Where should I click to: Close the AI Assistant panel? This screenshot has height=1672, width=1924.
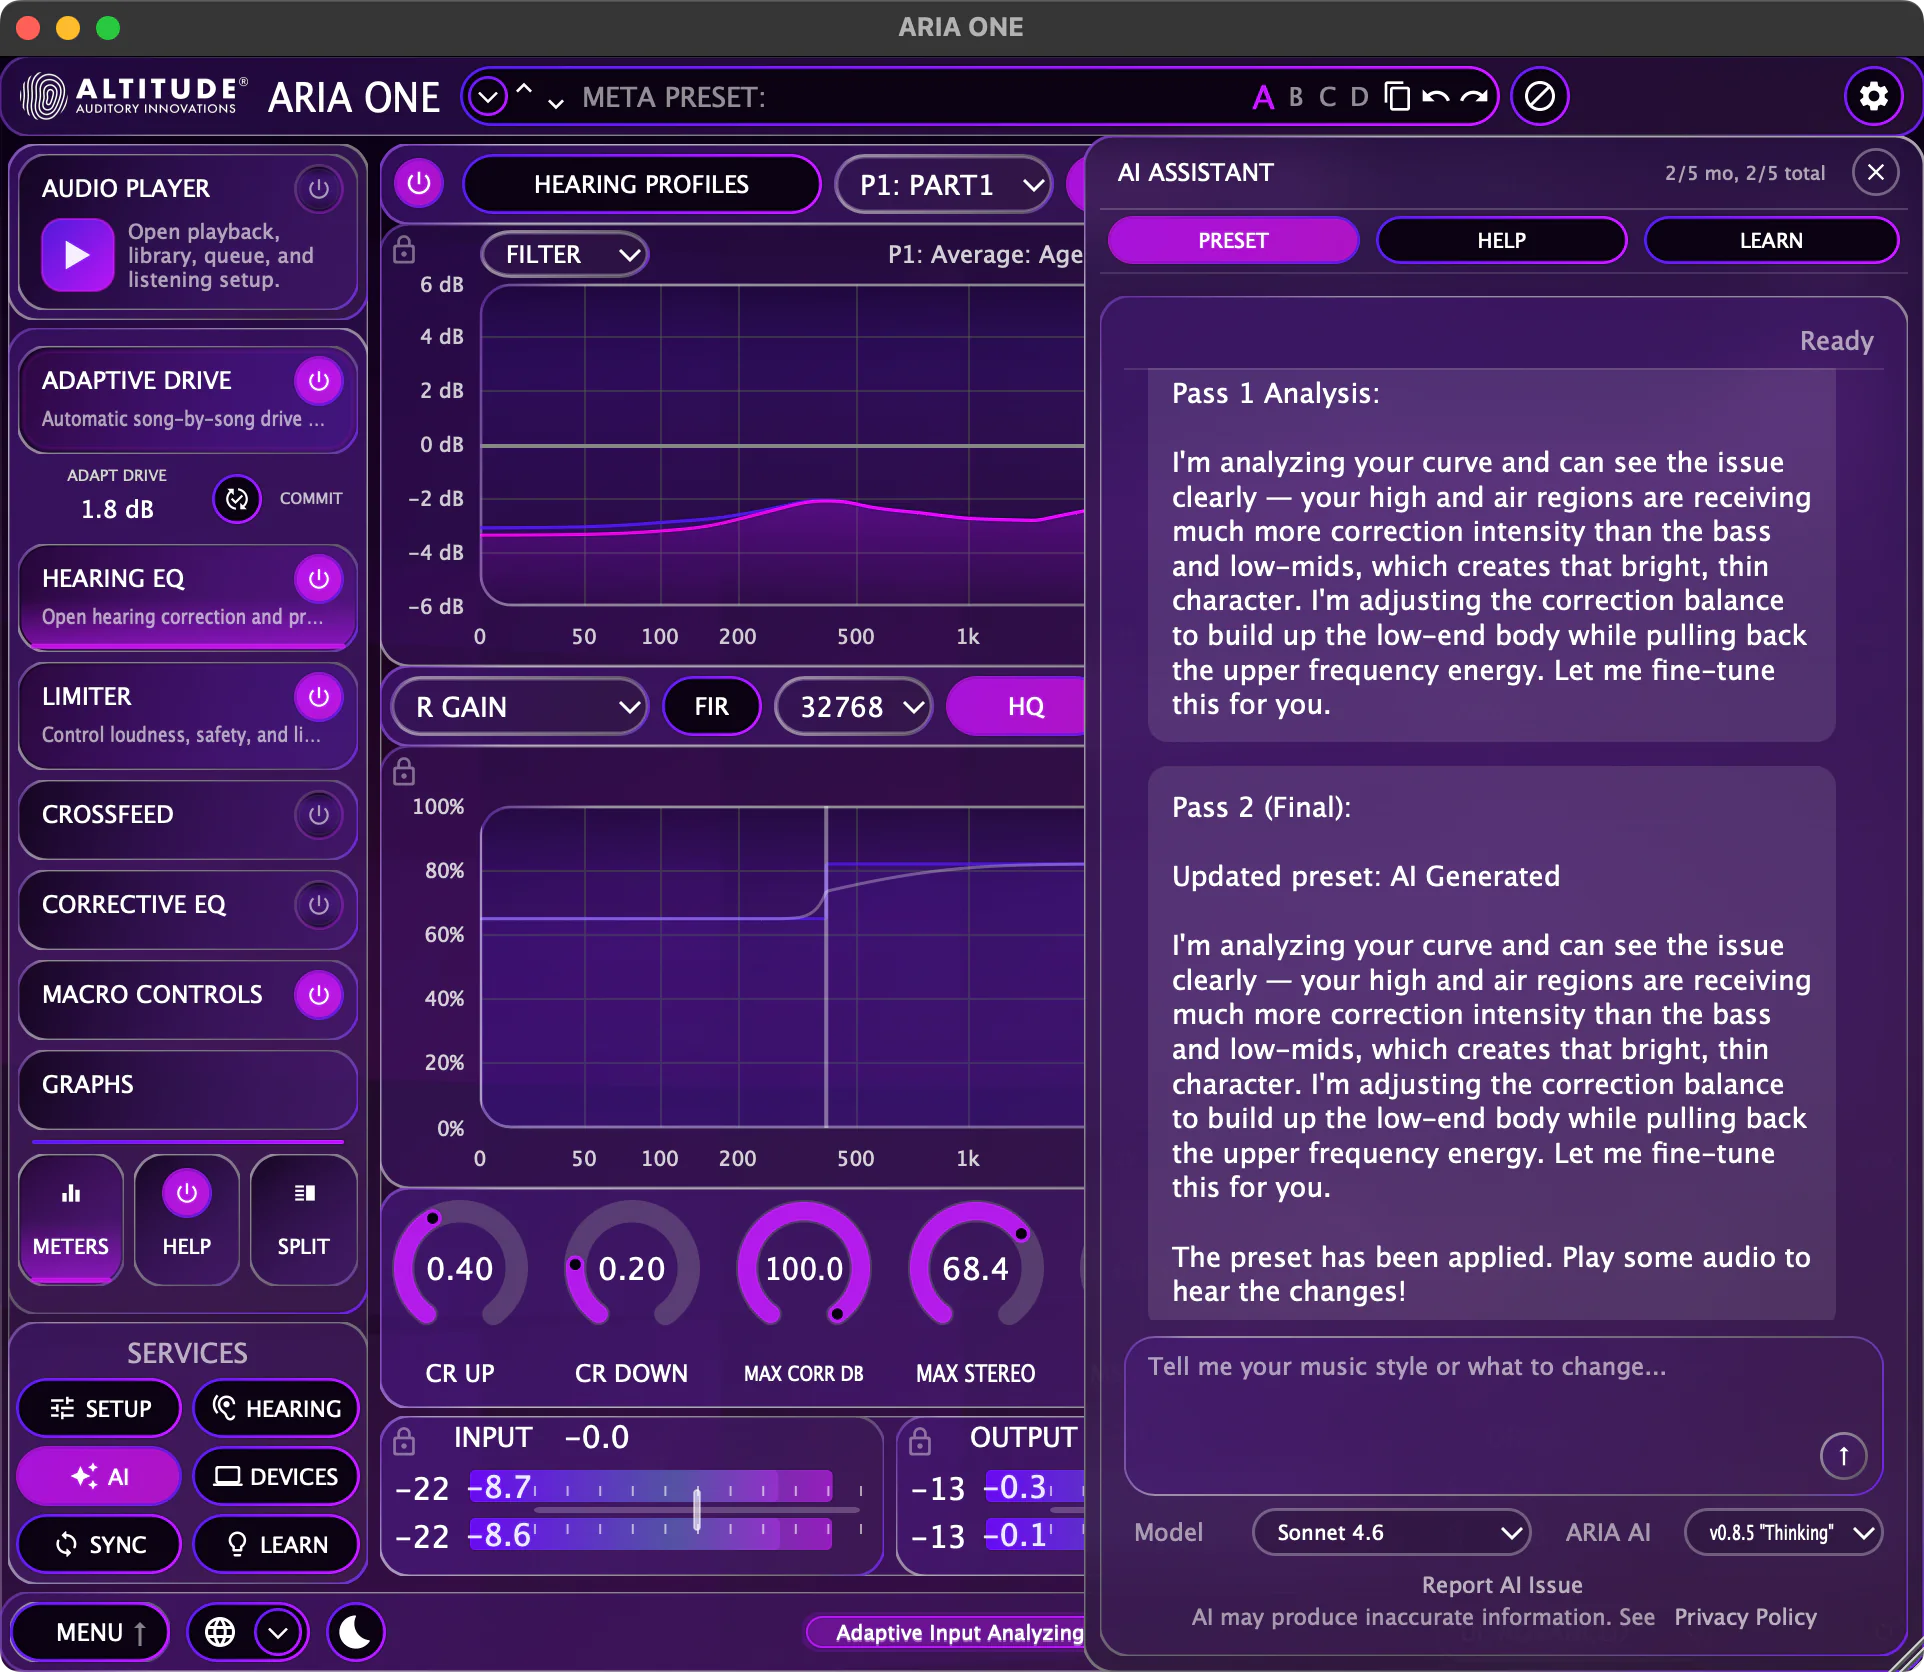coord(1876,172)
